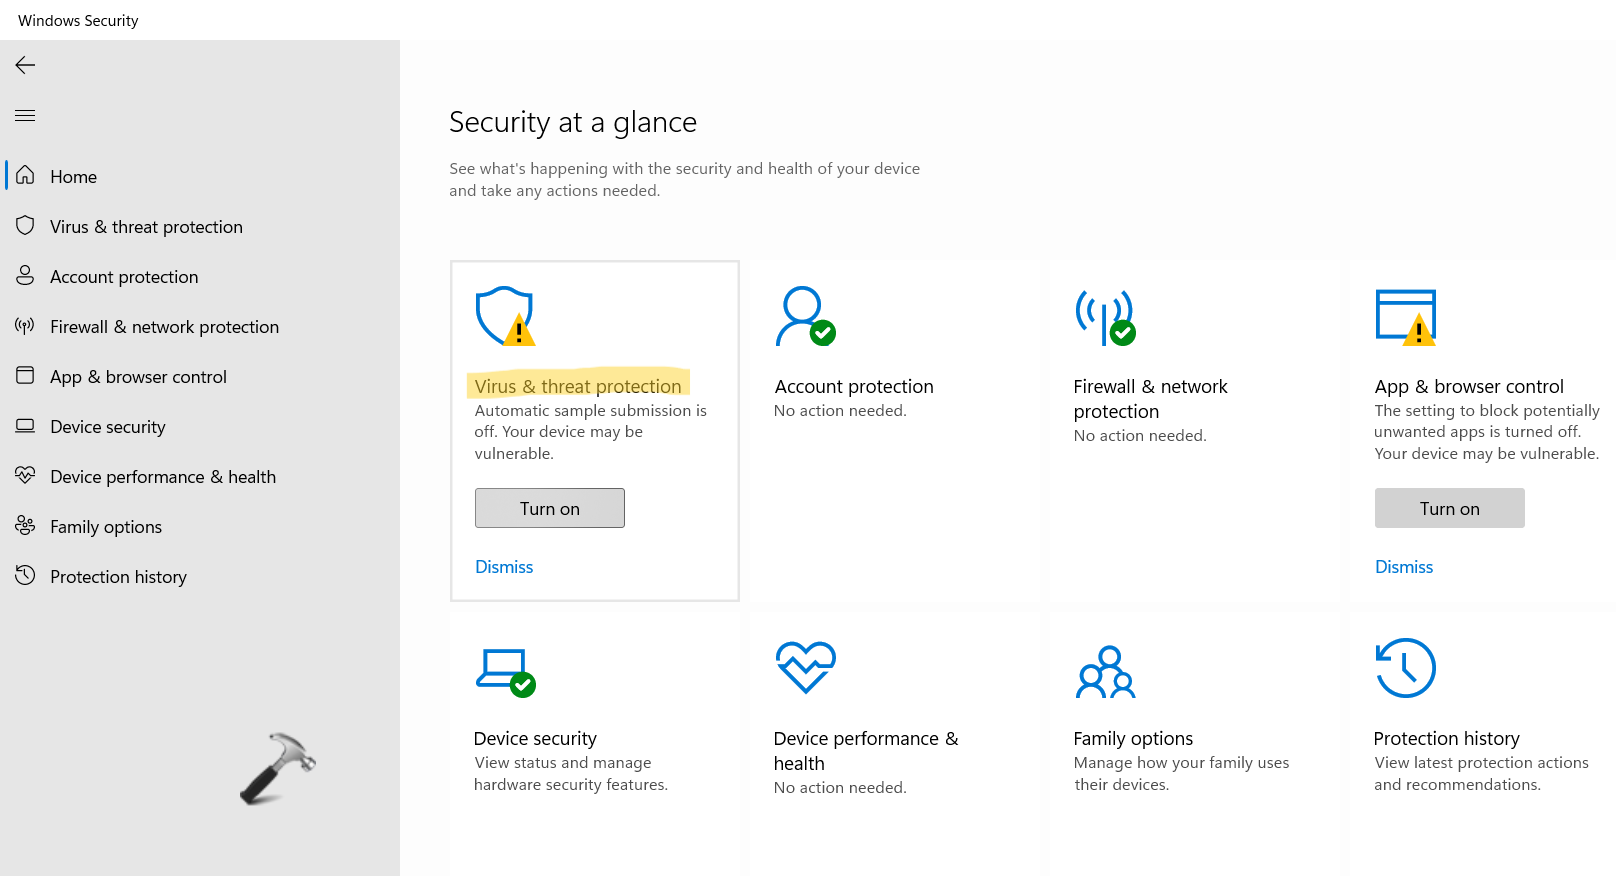
Task: Click the Firewall & network antenna tile icon
Action: click(1105, 317)
